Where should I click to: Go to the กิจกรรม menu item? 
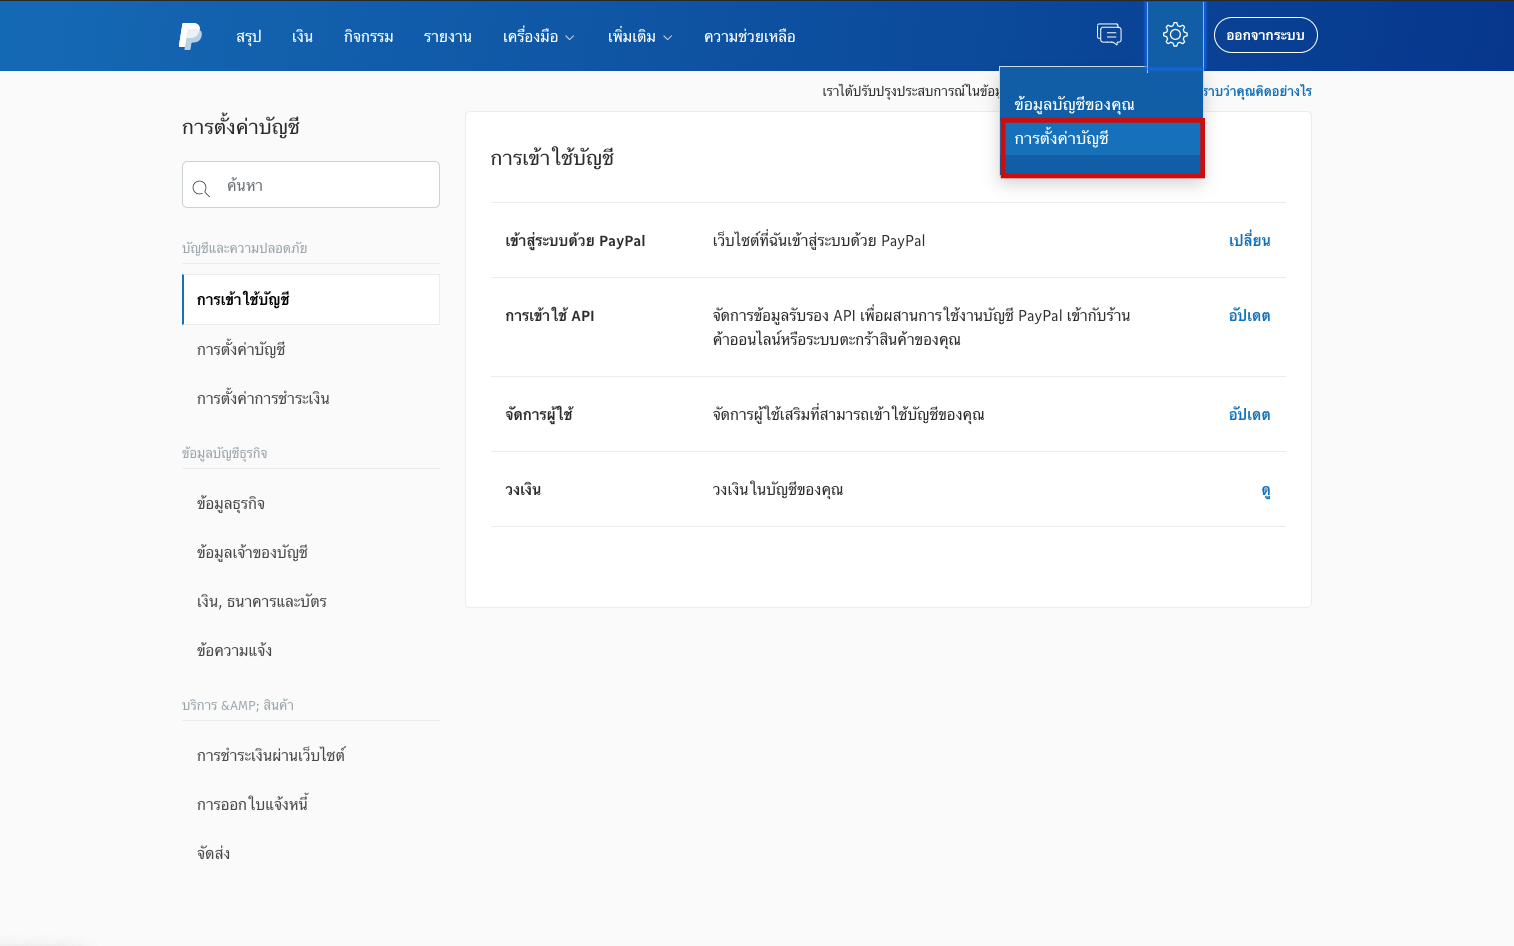(x=368, y=37)
